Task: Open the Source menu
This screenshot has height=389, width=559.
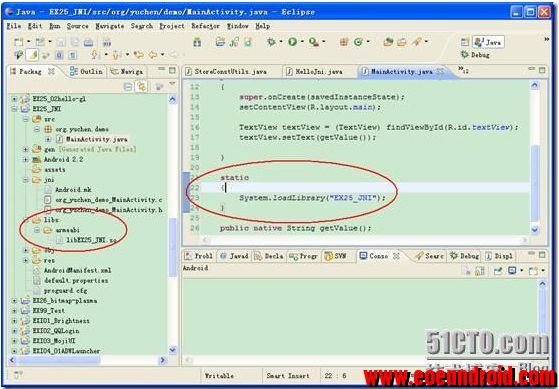Action: 77,26
